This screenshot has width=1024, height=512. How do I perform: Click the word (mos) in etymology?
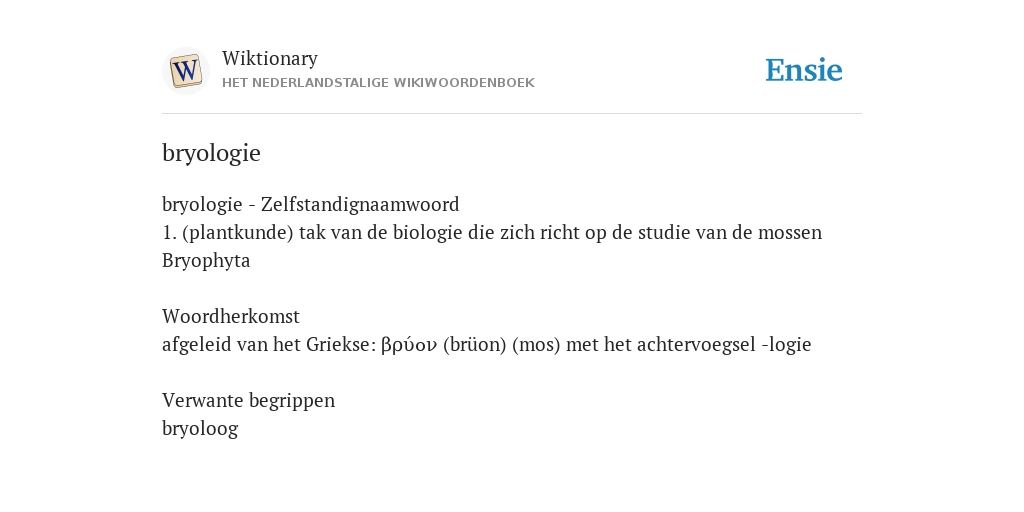coord(536,345)
